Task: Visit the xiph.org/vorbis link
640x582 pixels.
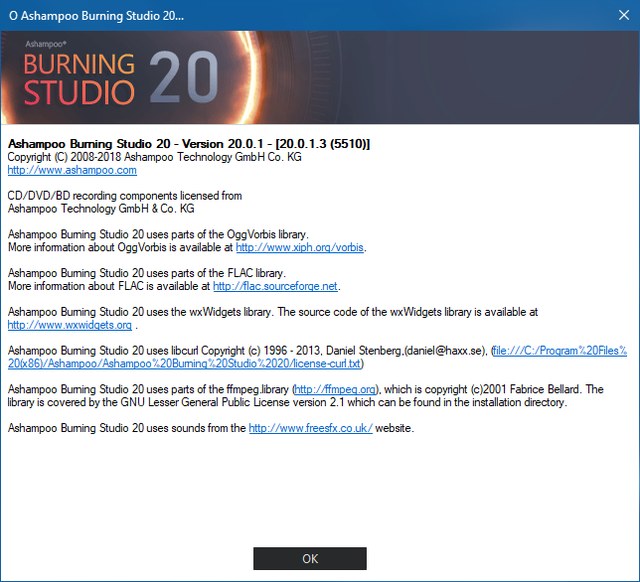Action: pyautogui.click(x=299, y=247)
